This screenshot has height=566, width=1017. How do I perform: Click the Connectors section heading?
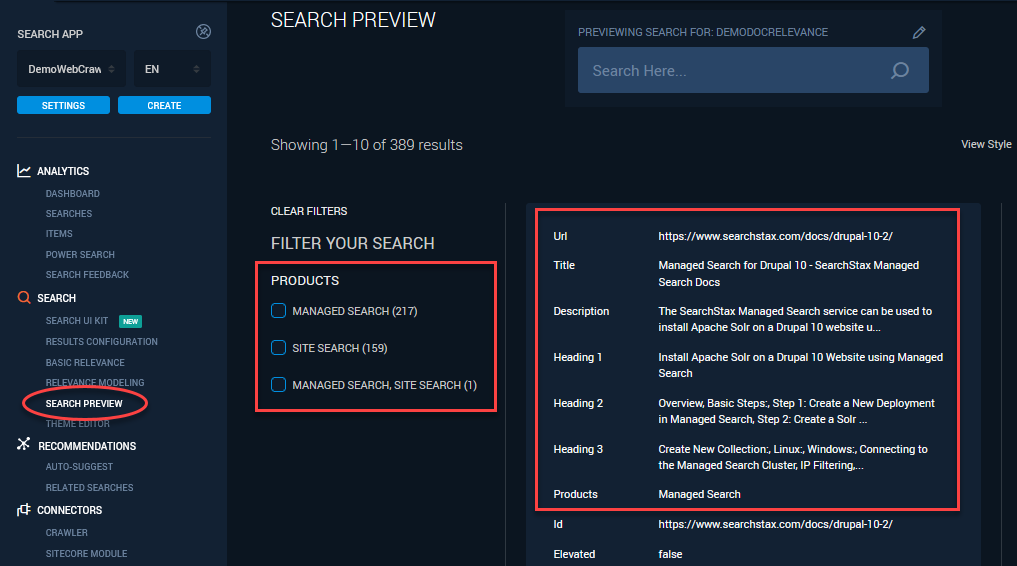(69, 510)
